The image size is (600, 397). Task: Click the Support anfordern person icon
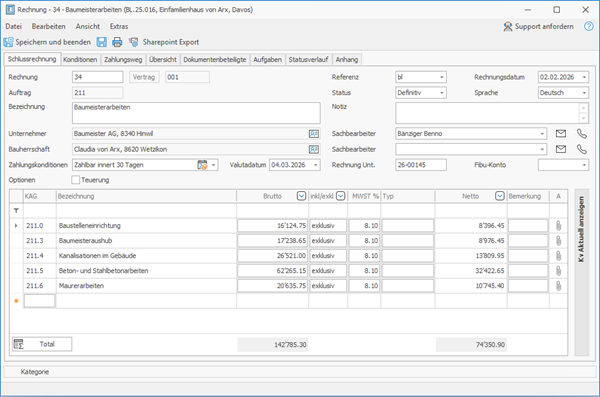pos(507,26)
